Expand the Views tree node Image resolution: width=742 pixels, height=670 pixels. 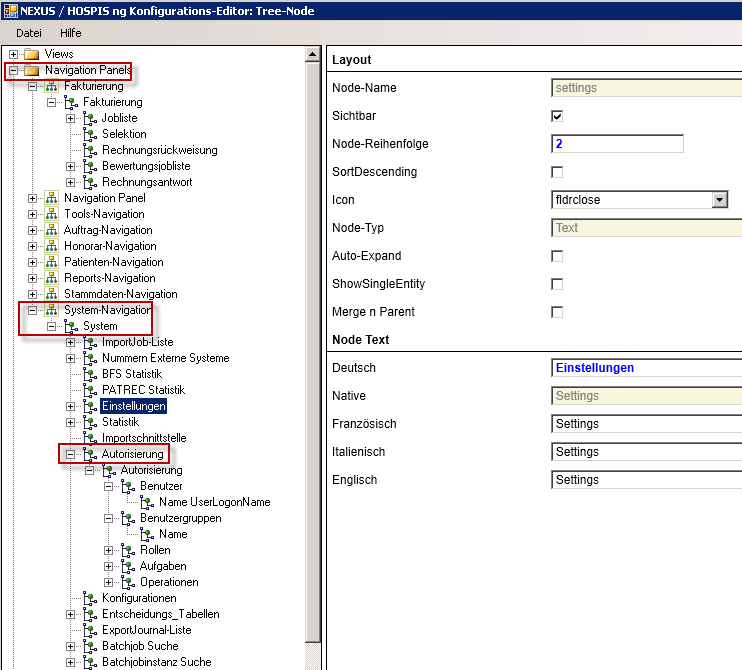(x=13, y=54)
